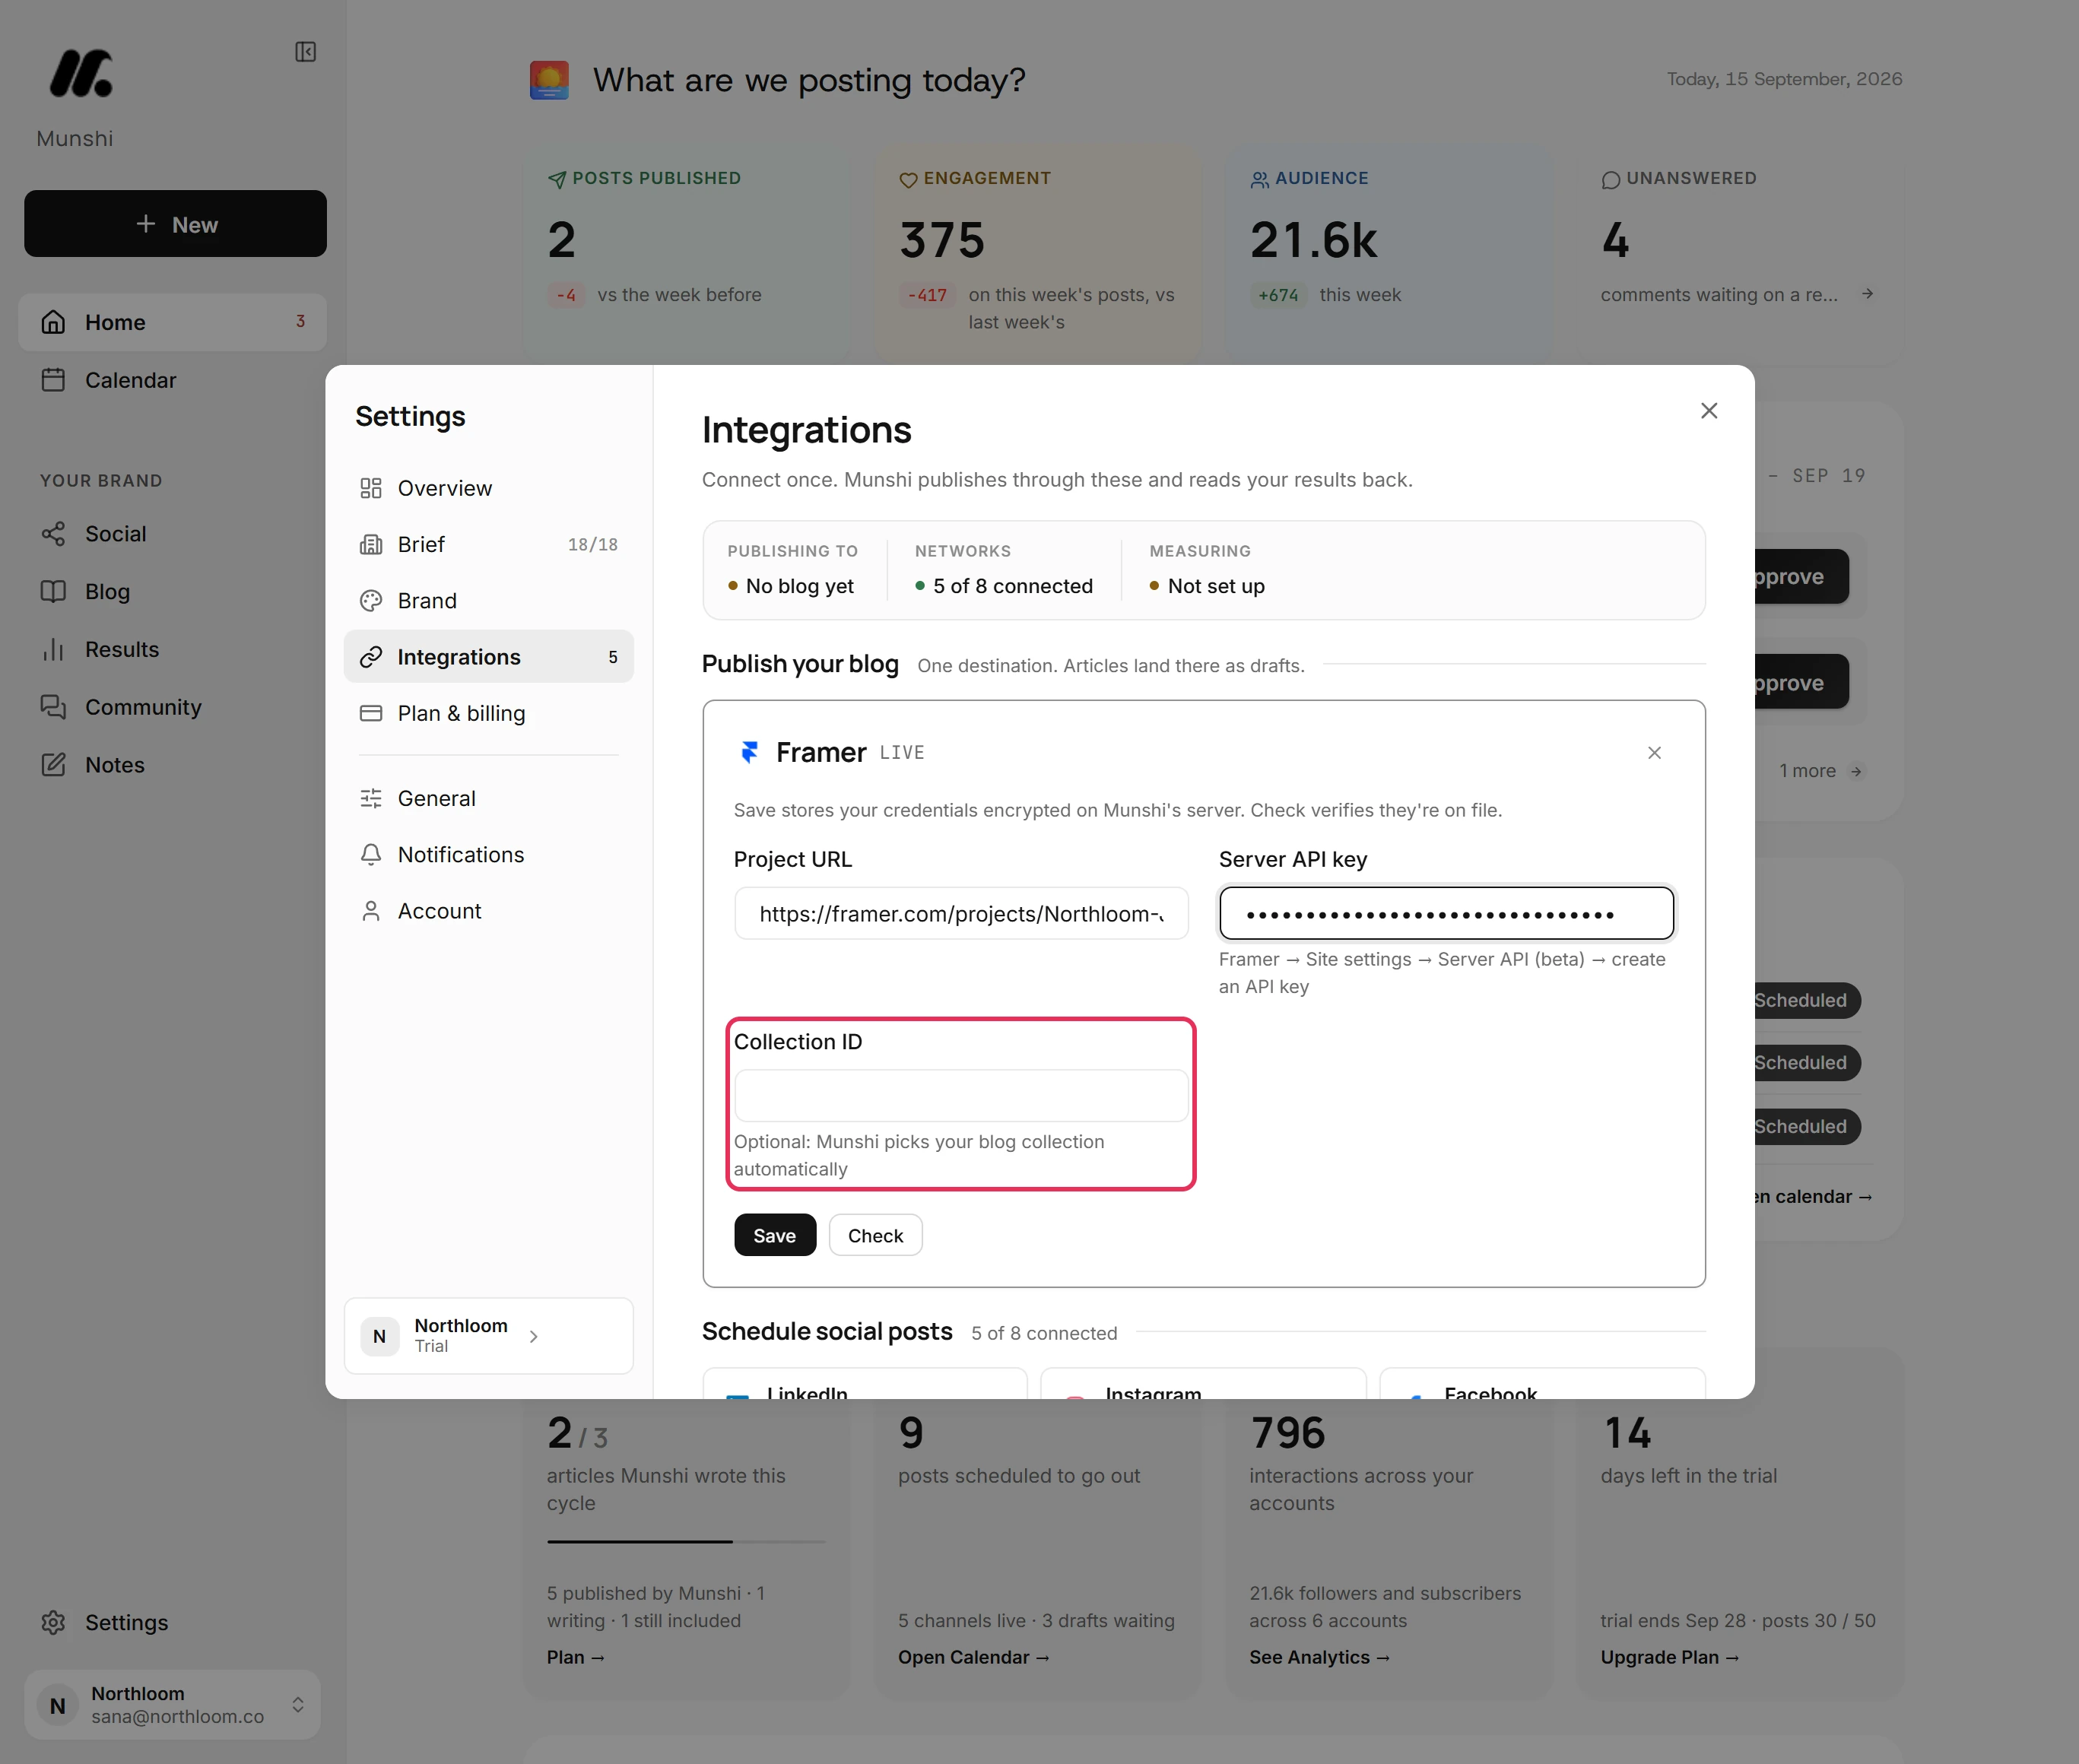The image size is (2079, 1764).
Task: Click the Home icon
Action: click(x=53, y=322)
